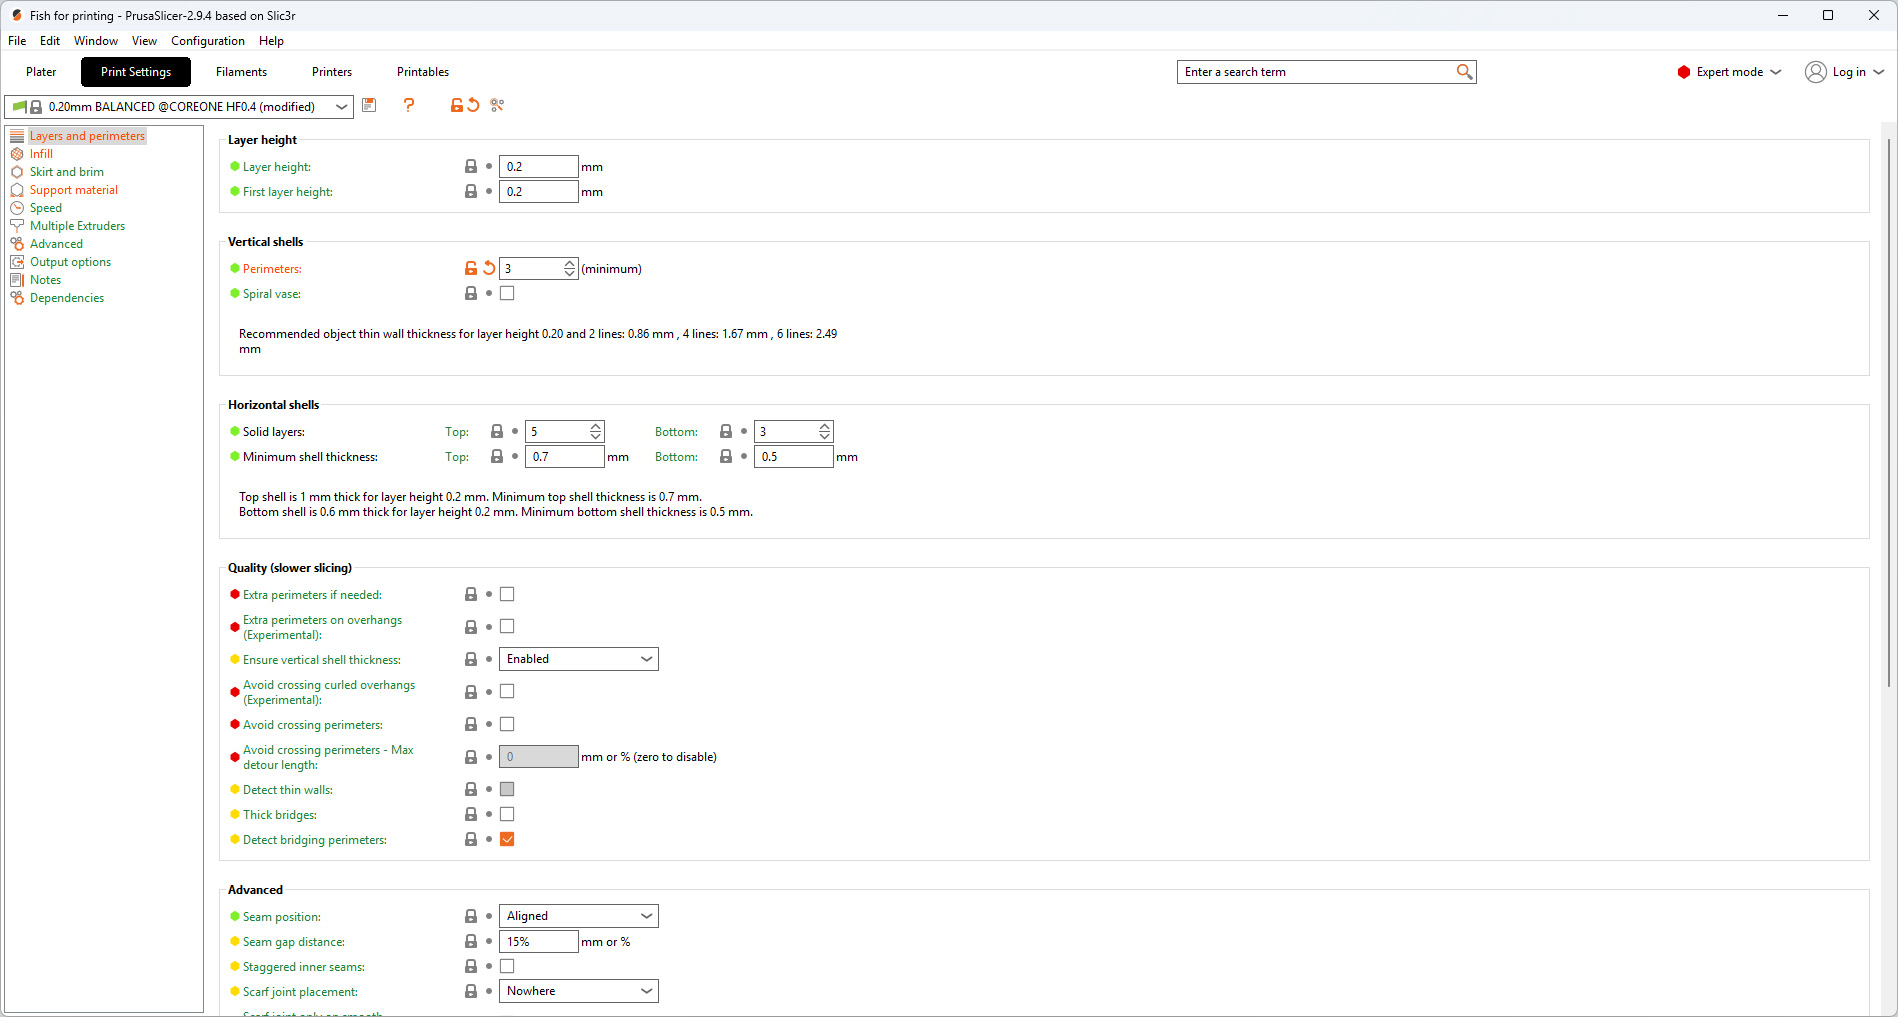The height and width of the screenshot is (1017, 1898).
Task: Click the reset arrow beside the preset dropdown
Action: [x=474, y=105]
